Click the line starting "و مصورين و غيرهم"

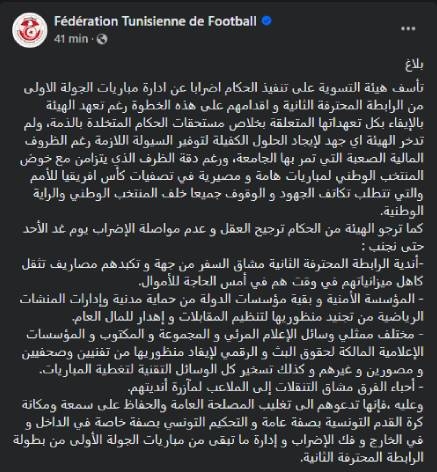click(231, 370)
